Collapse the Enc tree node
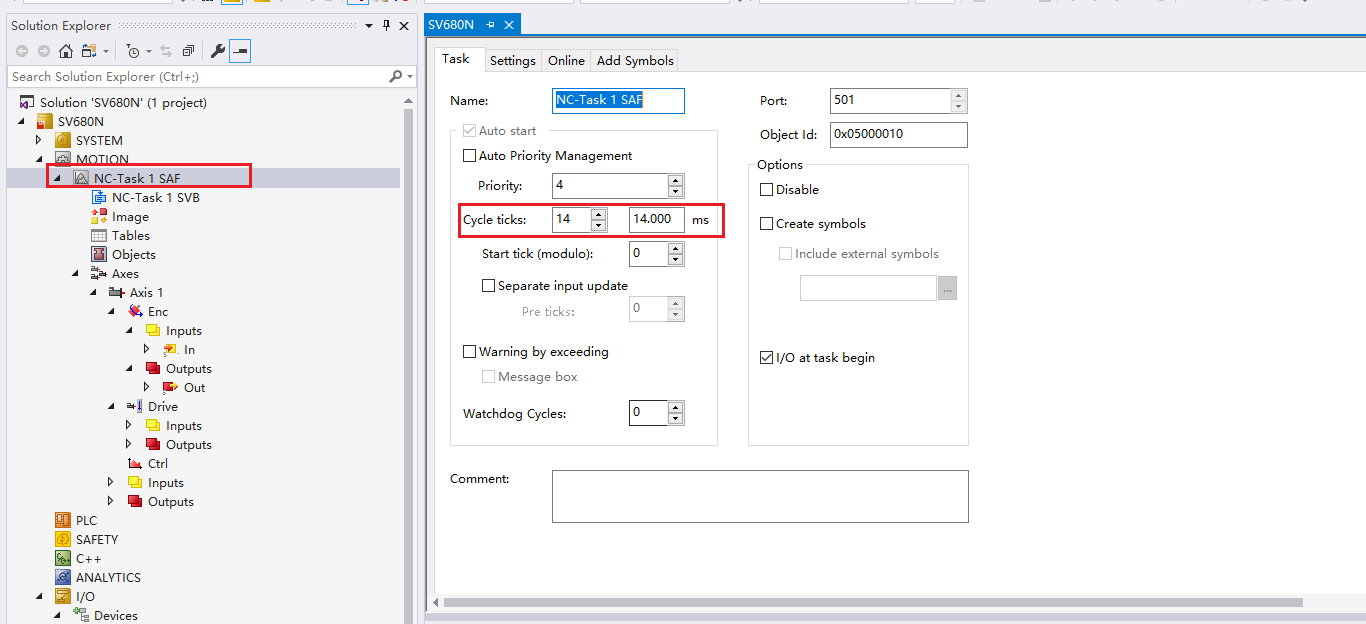 point(111,311)
